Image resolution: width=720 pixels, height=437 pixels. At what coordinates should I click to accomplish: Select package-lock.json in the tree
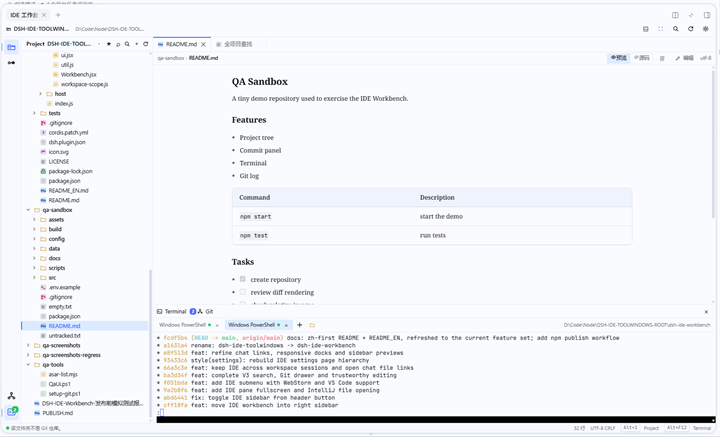click(x=70, y=171)
